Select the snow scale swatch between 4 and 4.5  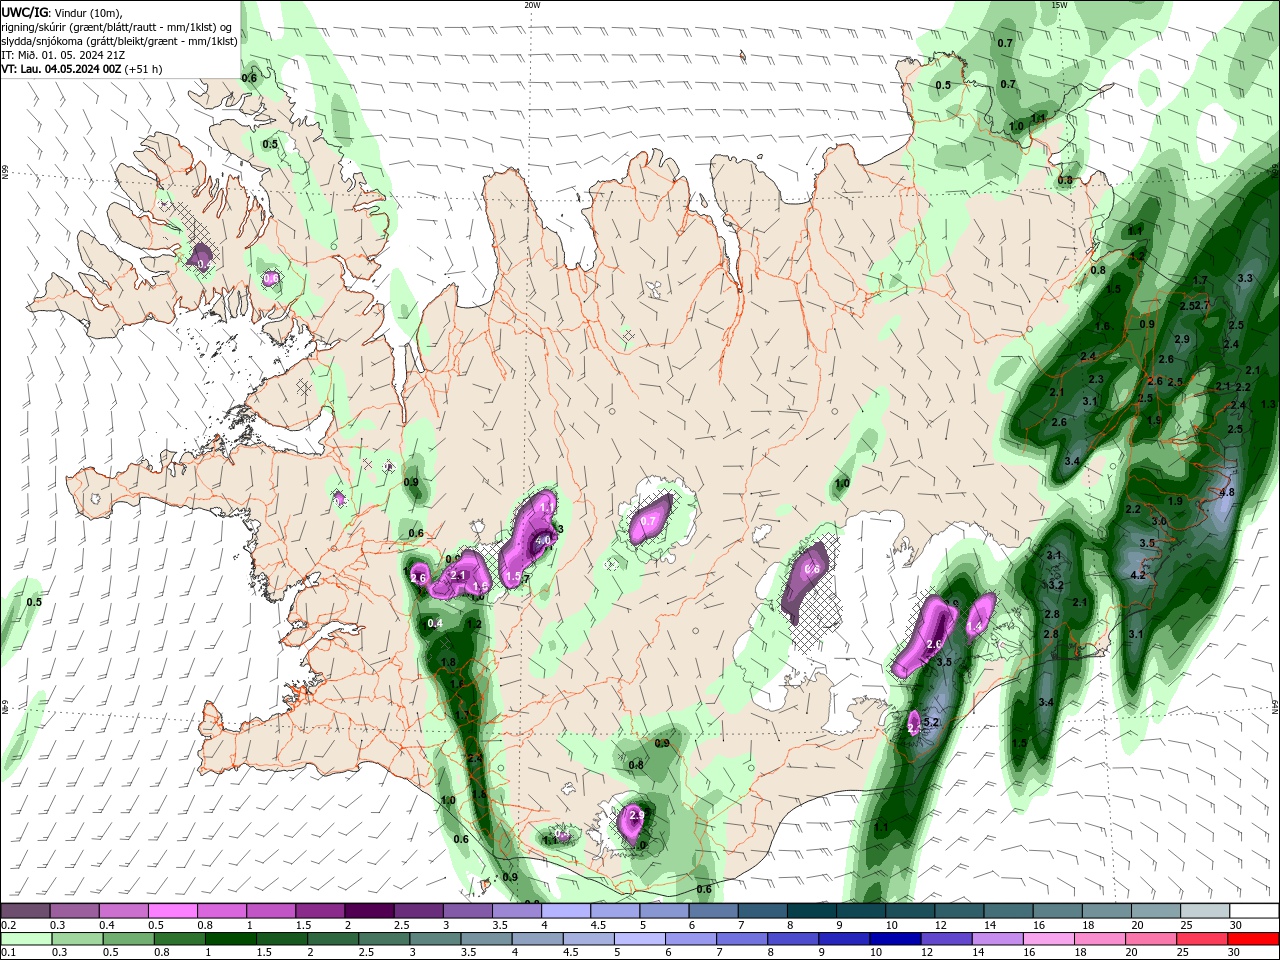pos(565,910)
